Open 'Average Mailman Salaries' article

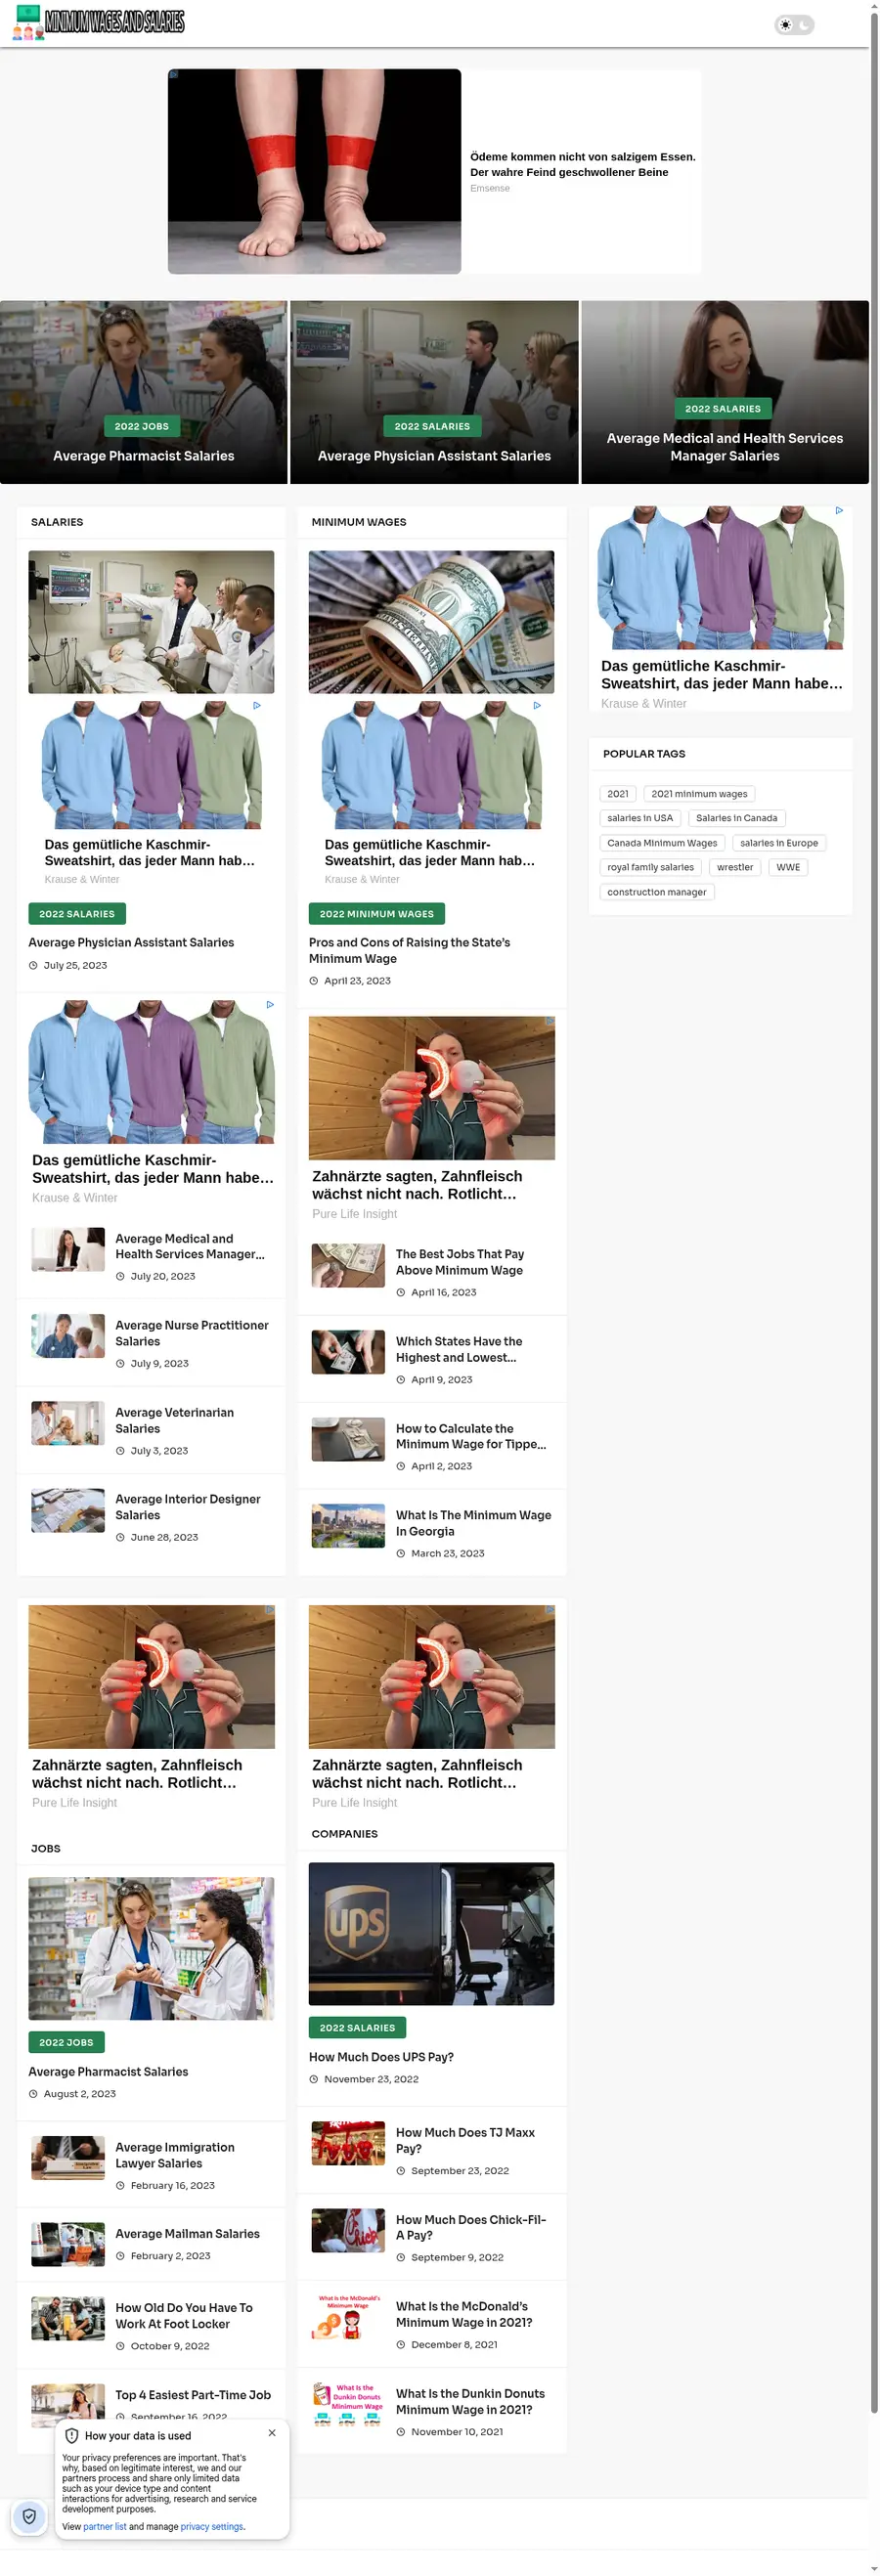[x=188, y=2233]
